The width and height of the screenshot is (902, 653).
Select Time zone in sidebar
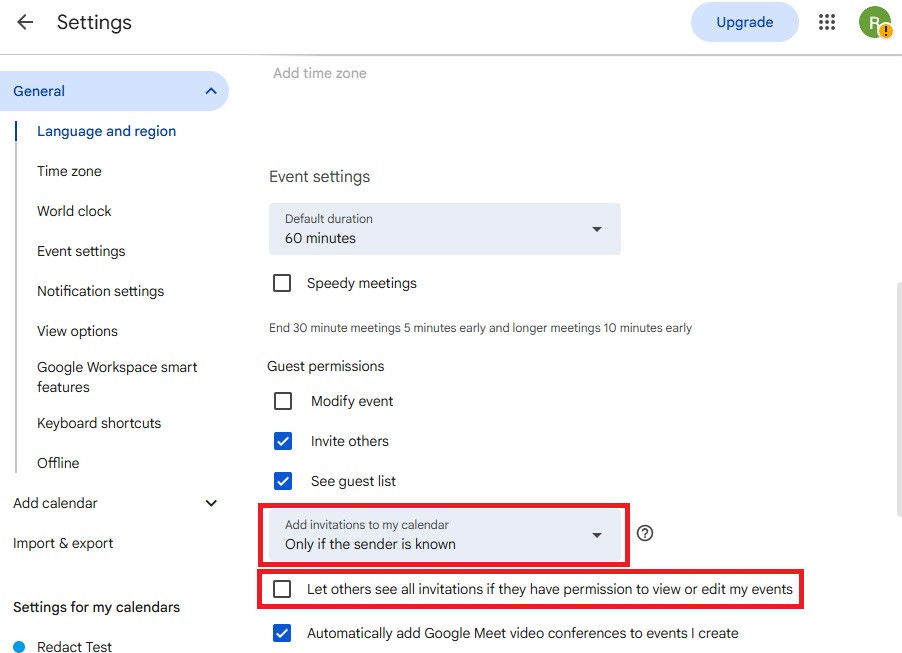click(69, 171)
